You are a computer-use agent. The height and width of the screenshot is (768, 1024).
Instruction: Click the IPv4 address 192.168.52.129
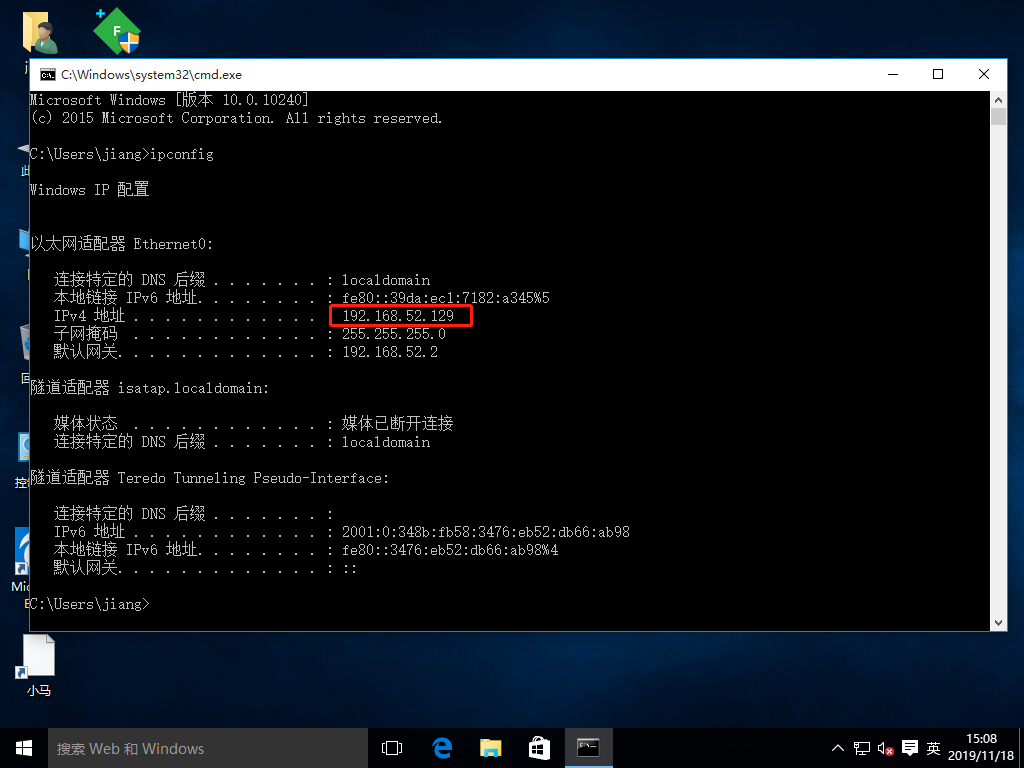pyautogui.click(x=398, y=316)
